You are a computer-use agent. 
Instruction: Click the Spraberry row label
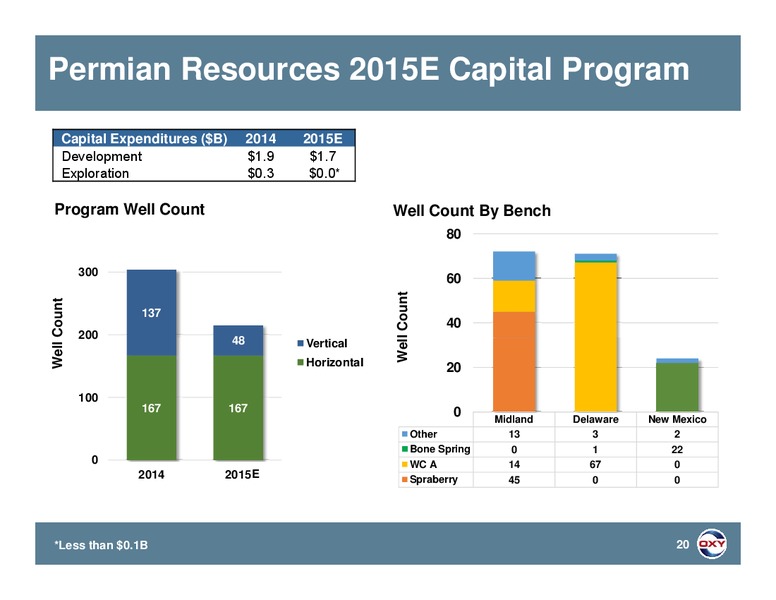coord(434,479)
